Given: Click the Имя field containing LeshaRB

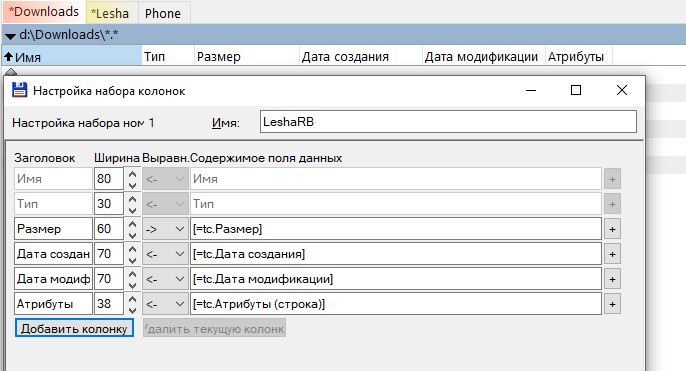Looking at the screenshot, I should click(x=448, y=122).
